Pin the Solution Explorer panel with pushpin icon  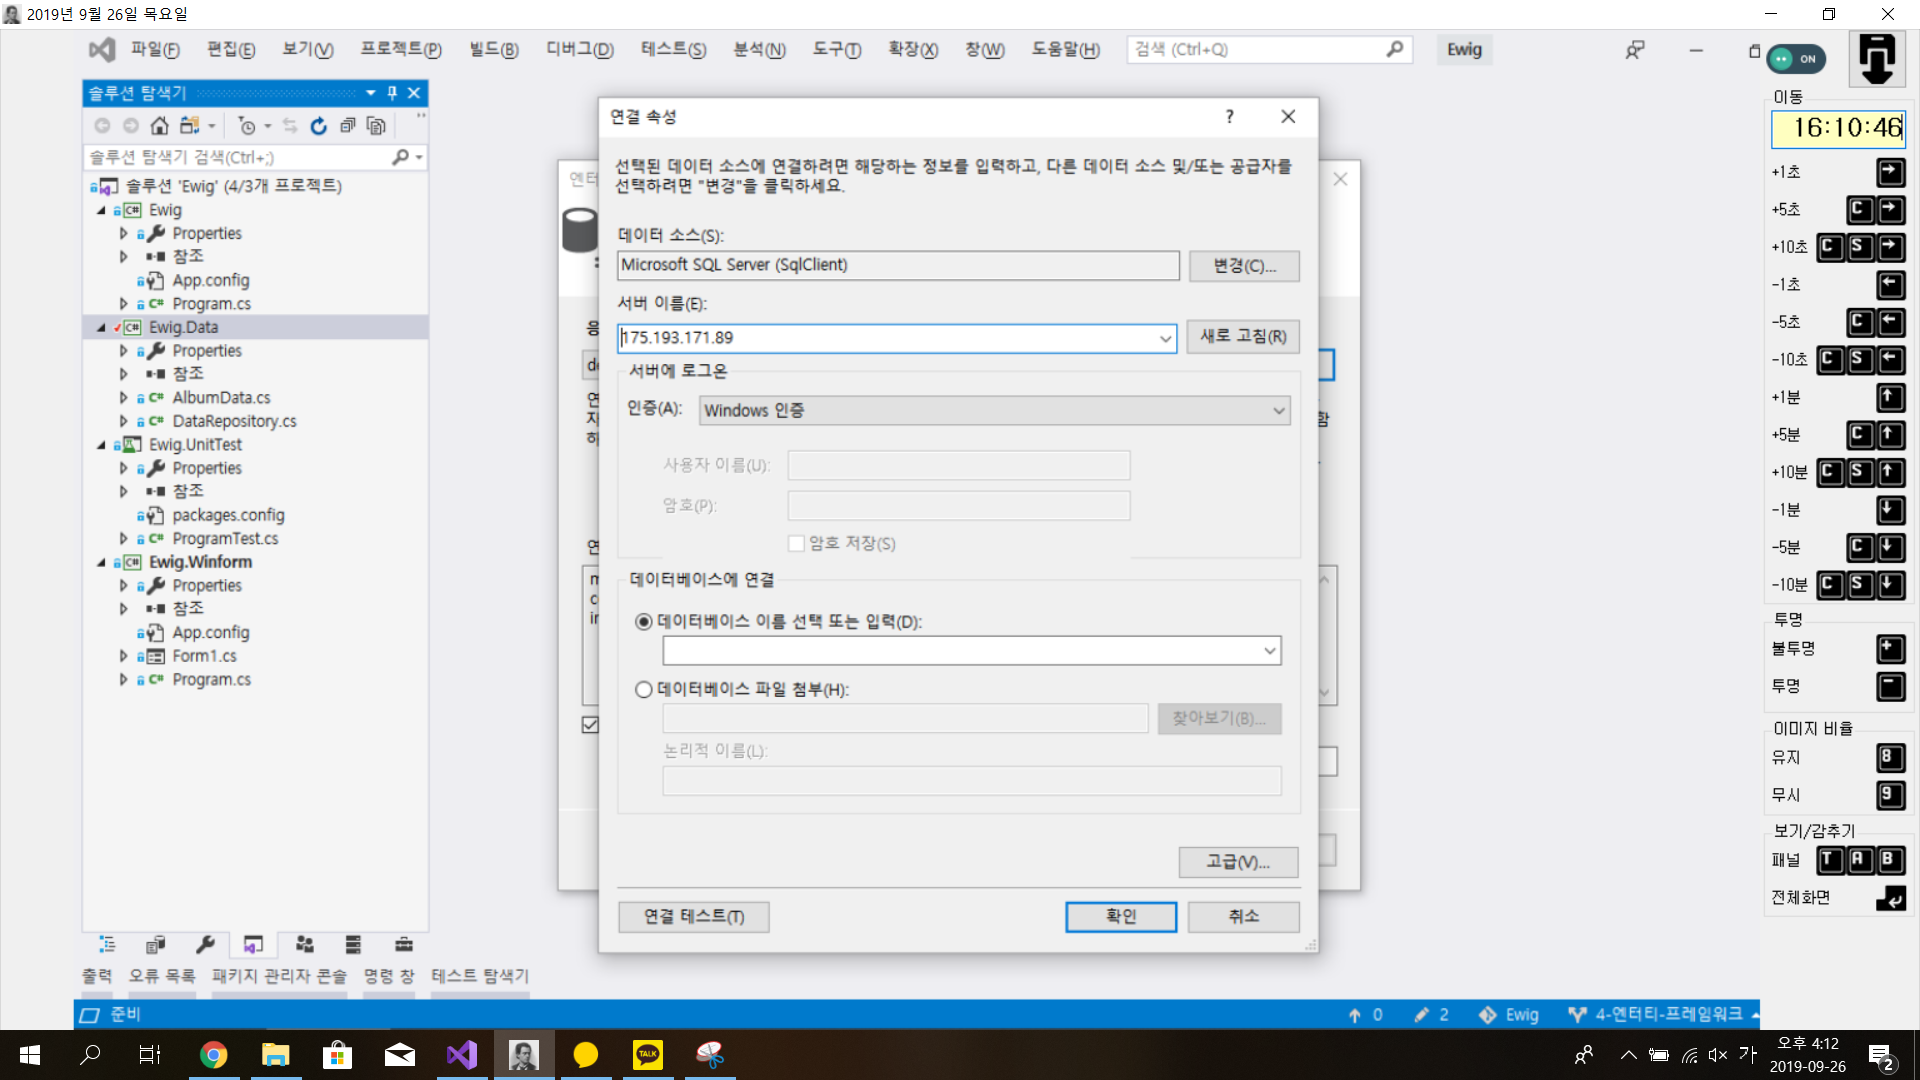tap(392, 93)
